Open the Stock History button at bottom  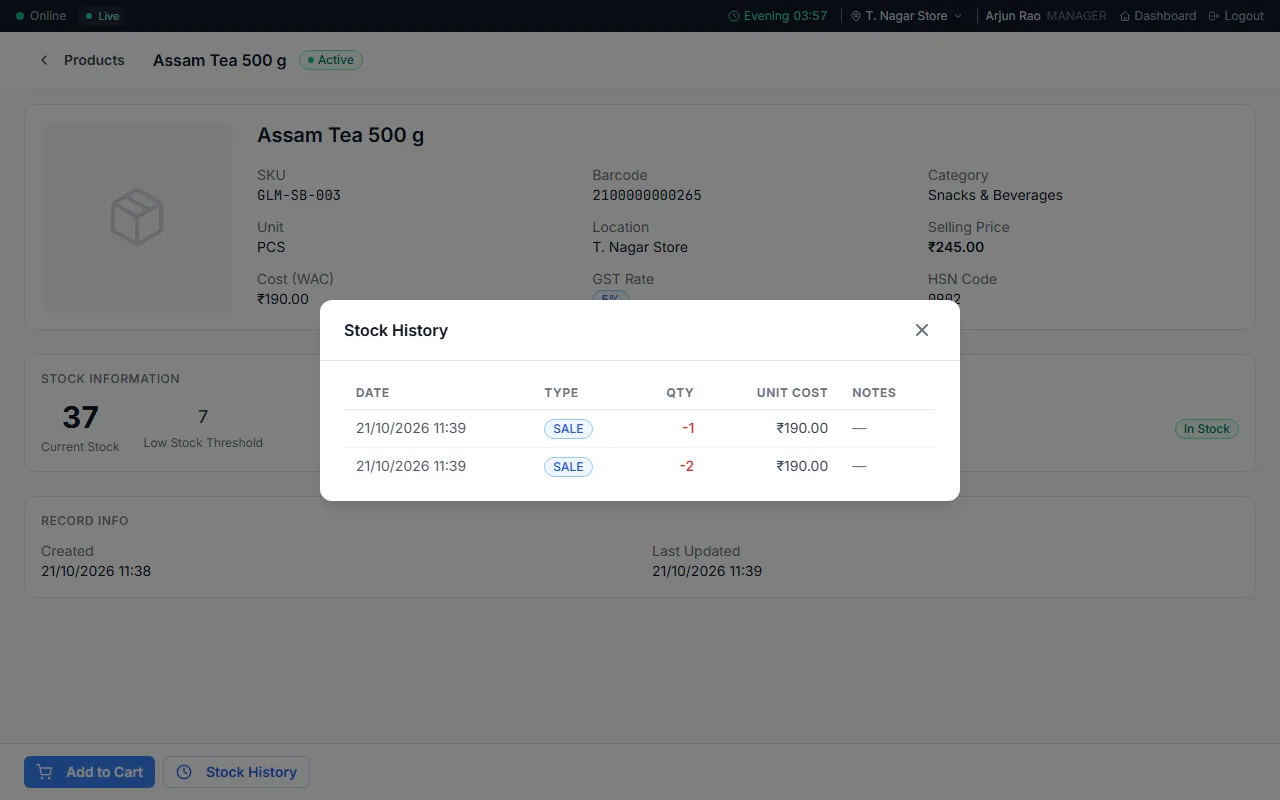[236, 772]
